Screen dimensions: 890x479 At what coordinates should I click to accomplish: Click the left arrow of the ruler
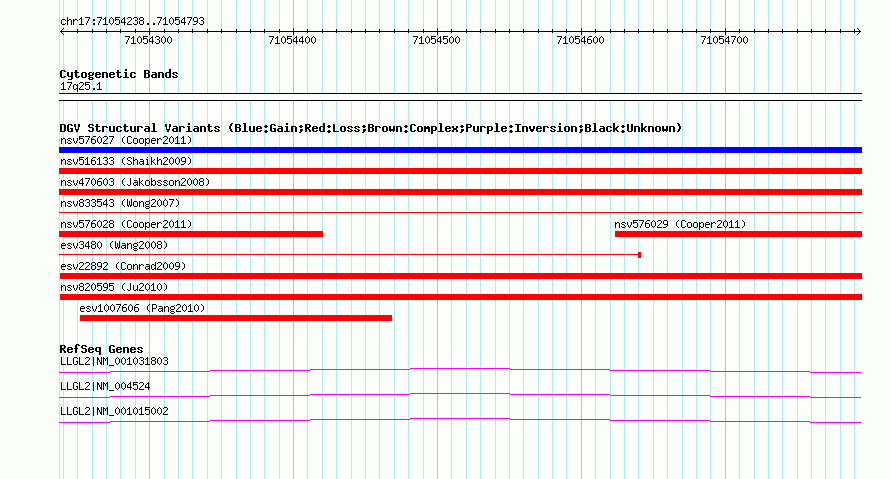pos(62,32)
